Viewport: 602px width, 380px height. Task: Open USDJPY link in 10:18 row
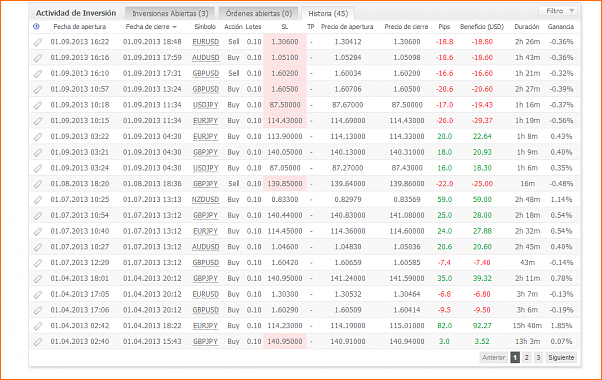tap(205, 105)
